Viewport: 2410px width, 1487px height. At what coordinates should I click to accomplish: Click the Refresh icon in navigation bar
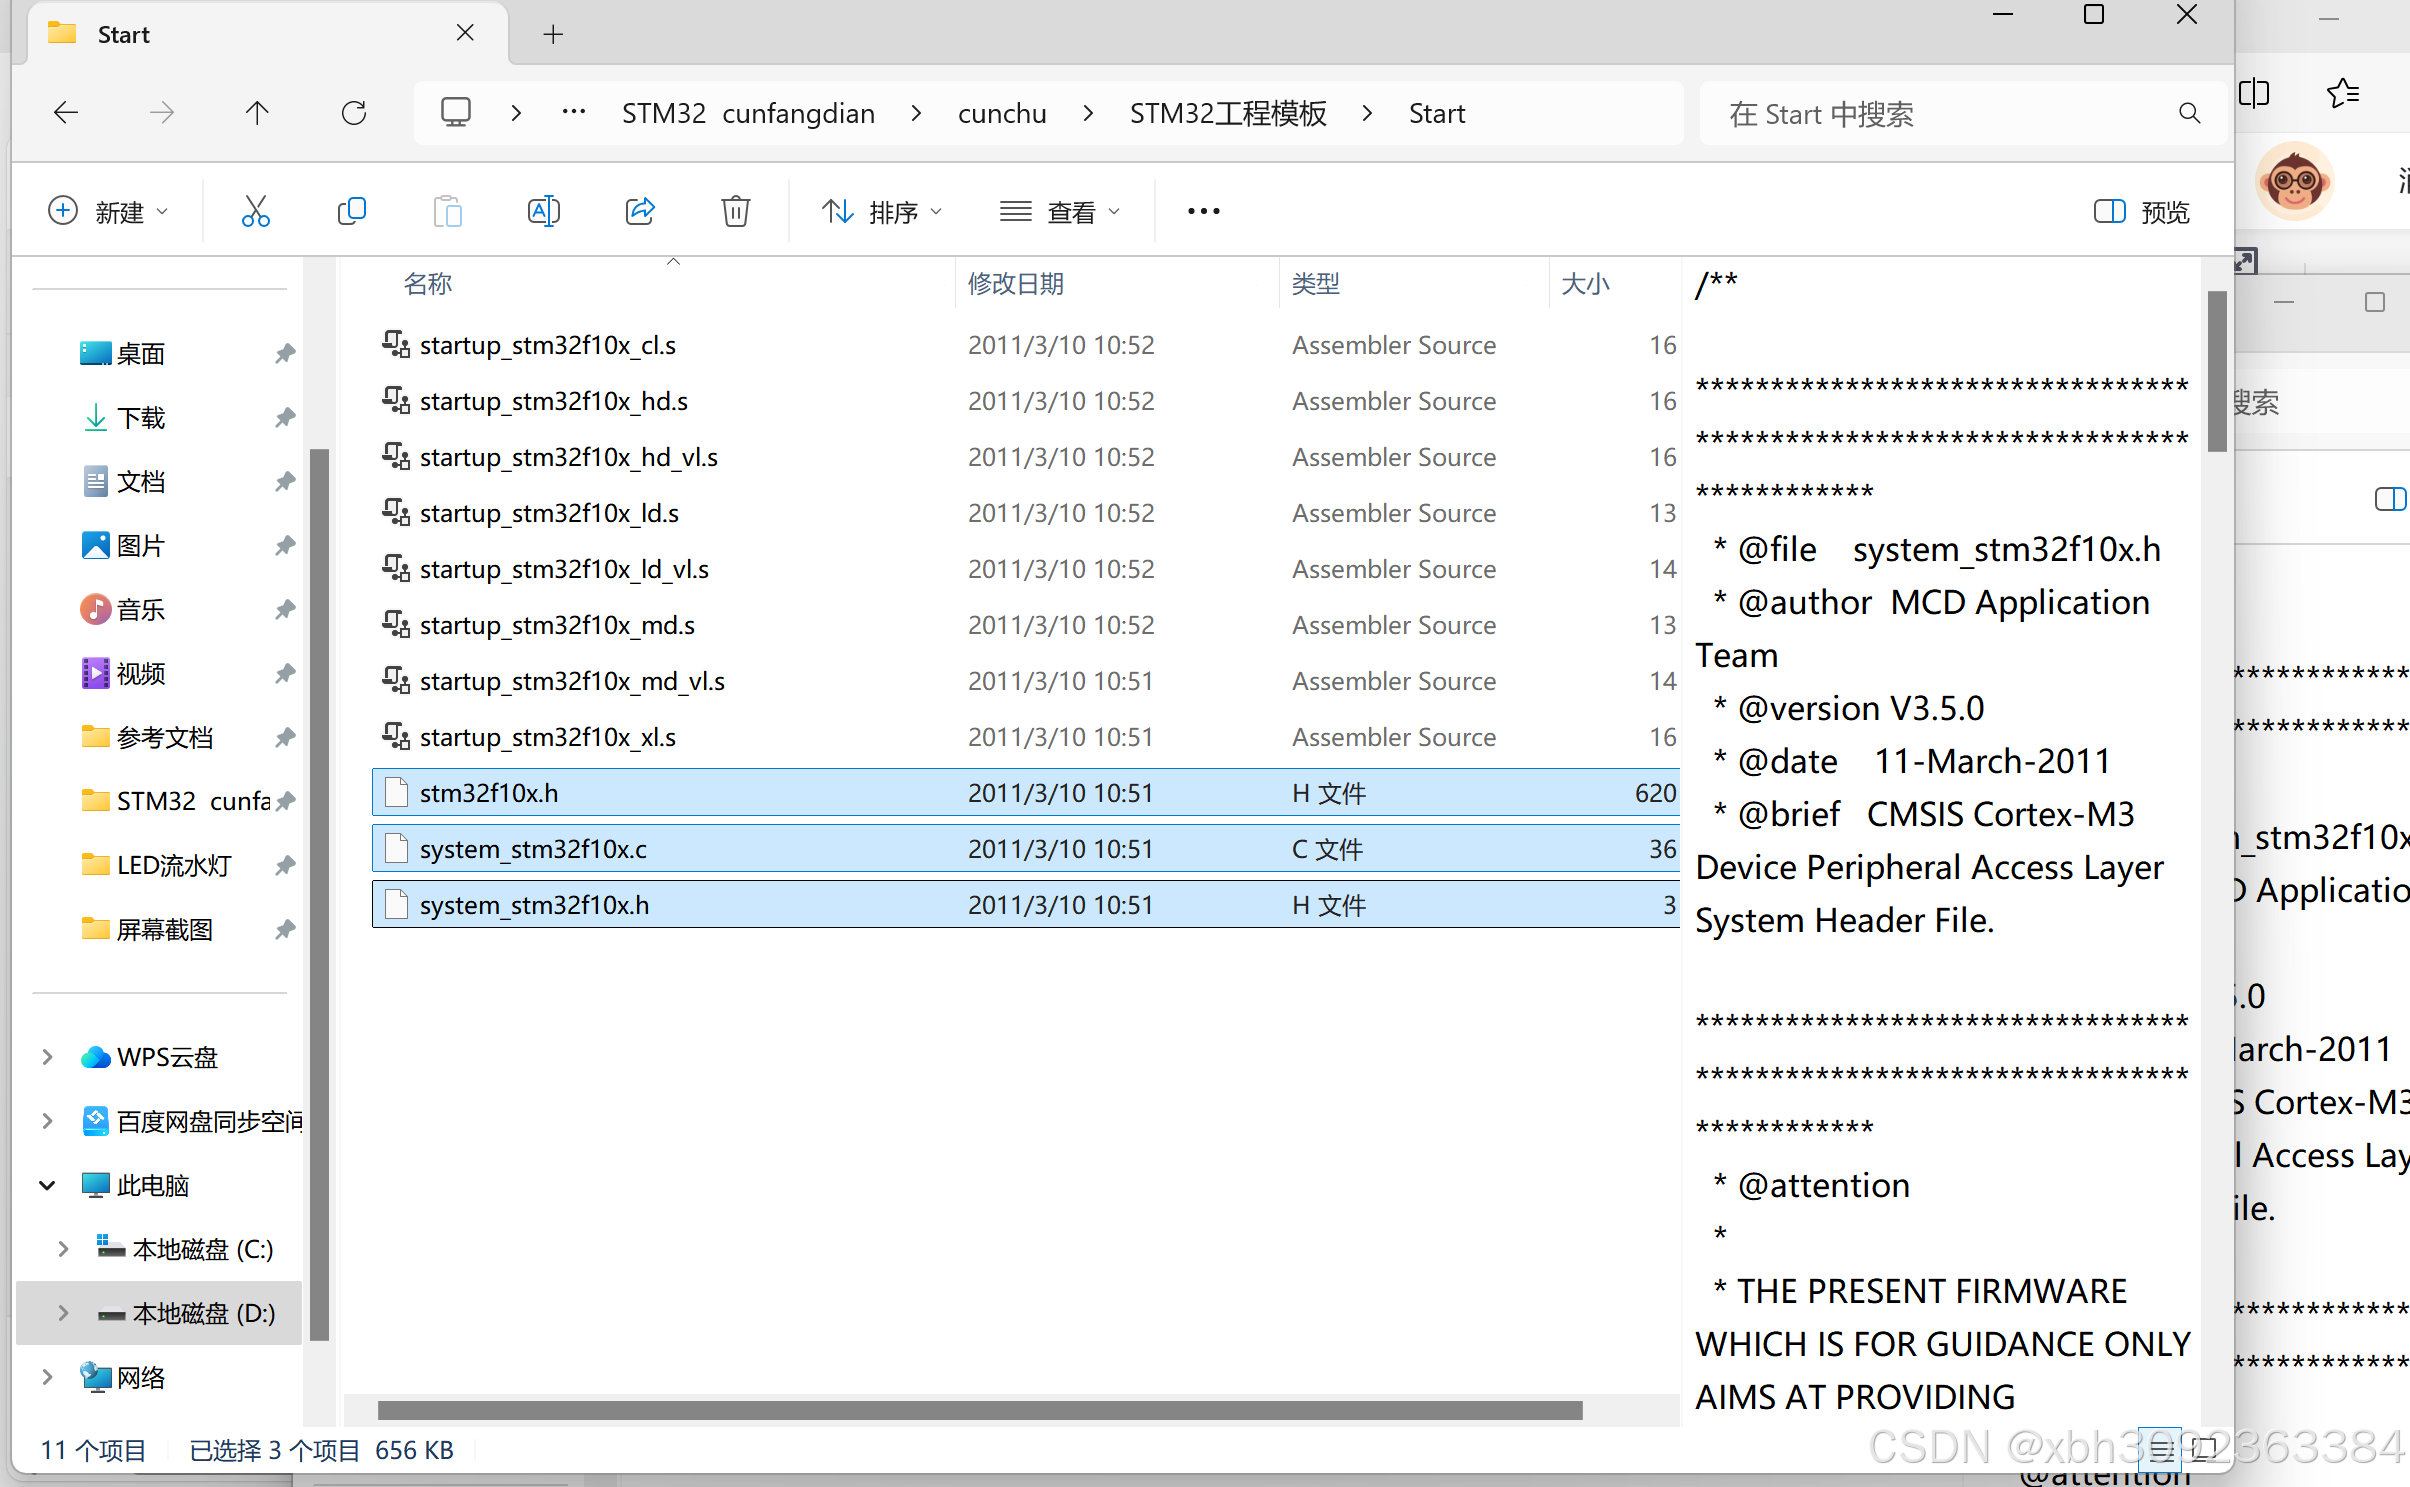pyautogui.click(x=354, y=113)
